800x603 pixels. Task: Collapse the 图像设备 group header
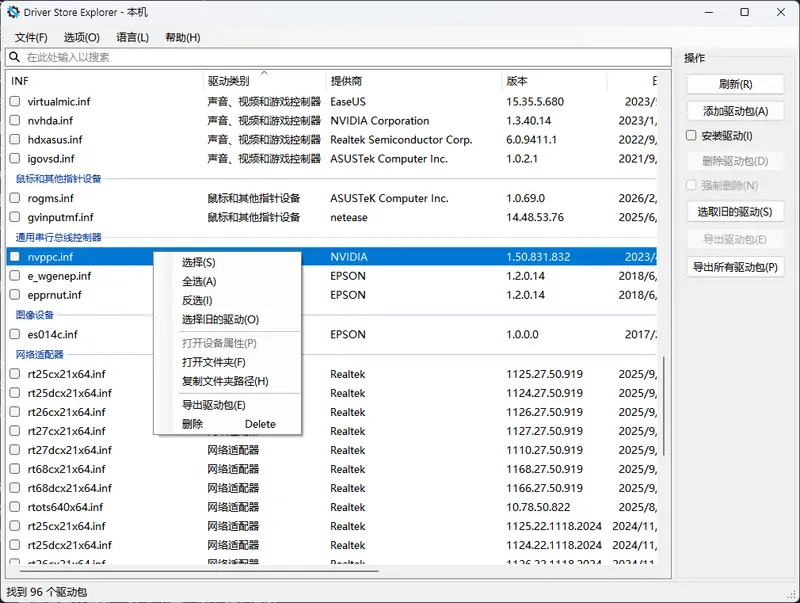pos(35,315)
